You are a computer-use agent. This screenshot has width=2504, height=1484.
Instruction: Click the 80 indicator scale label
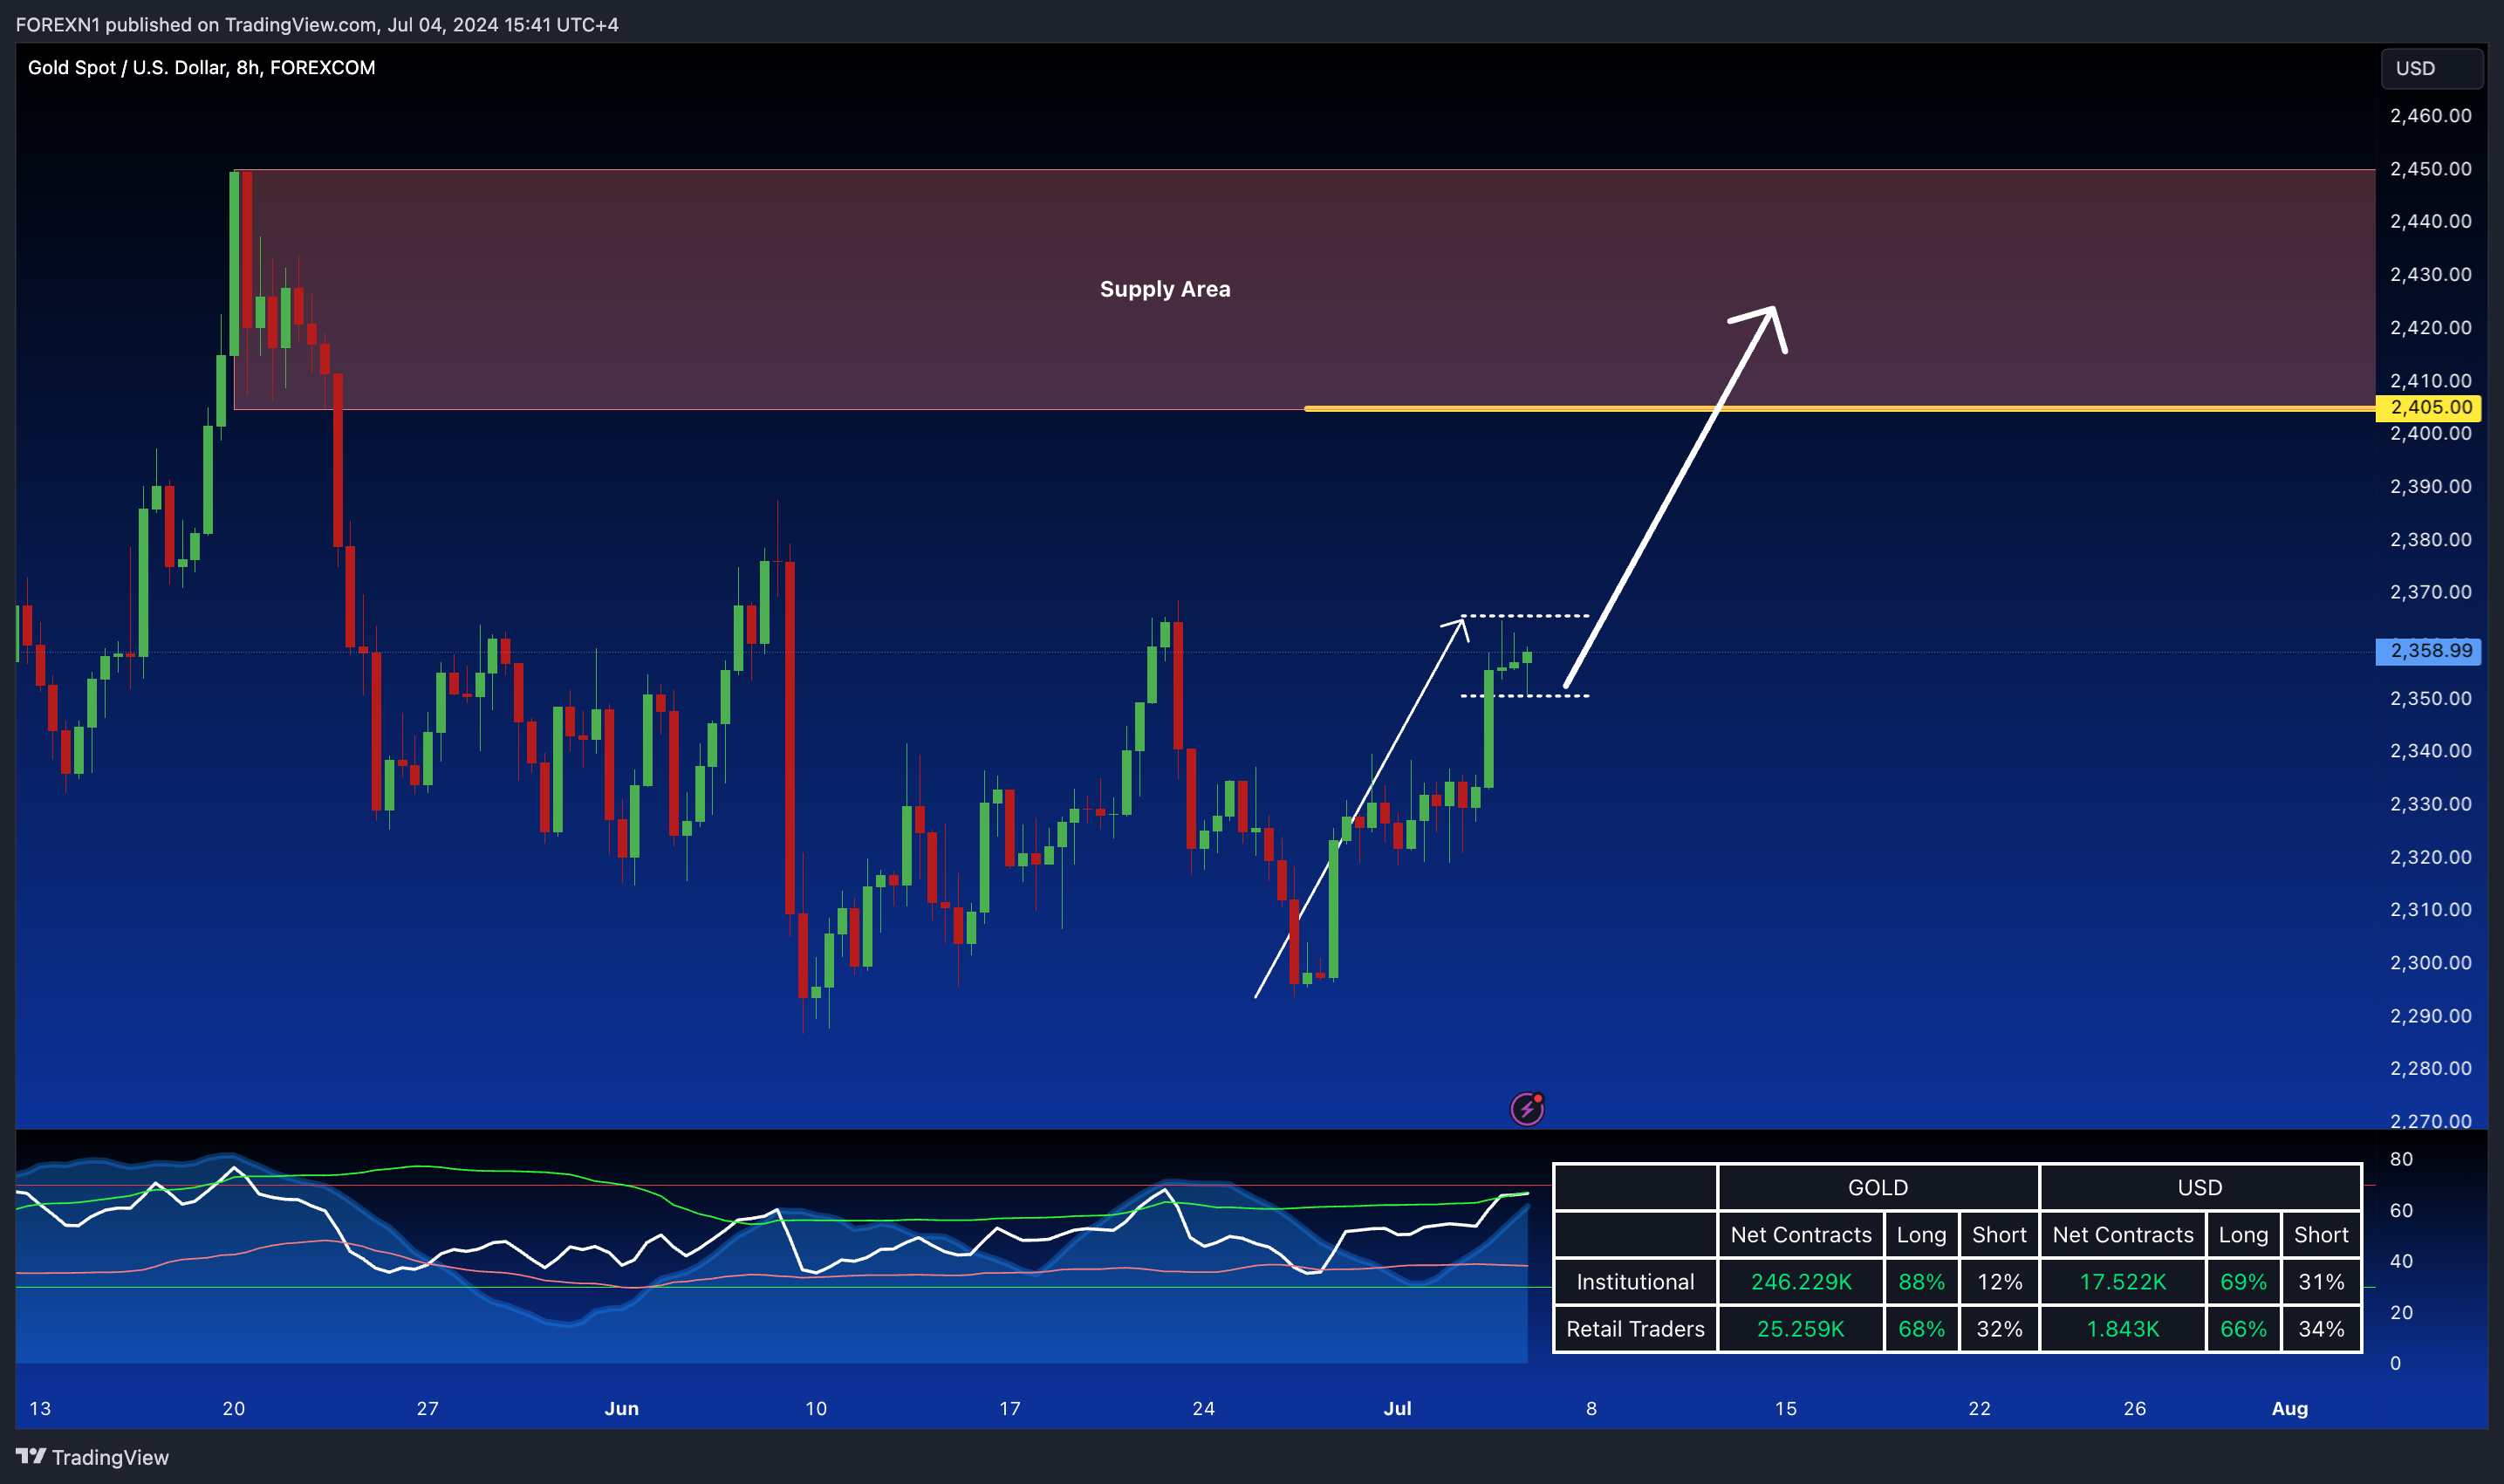(x=2401, y=1159)
